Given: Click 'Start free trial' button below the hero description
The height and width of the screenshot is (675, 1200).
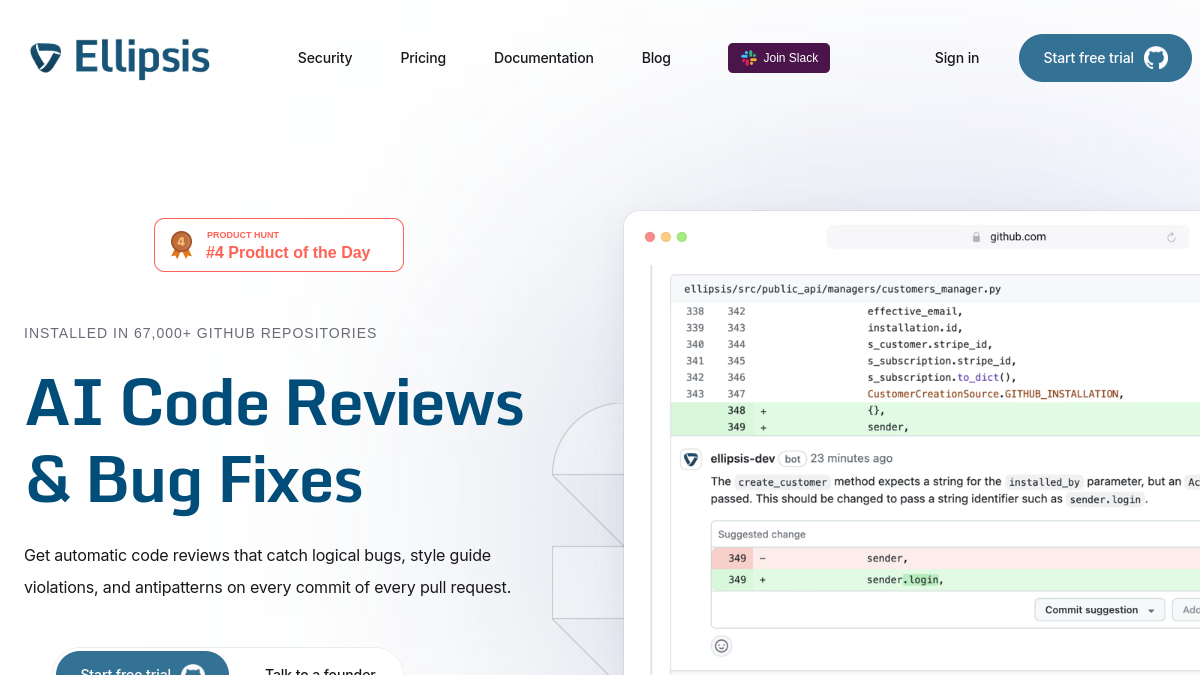Looking at the screenshot, I should pyautogui.click(x=142, y=663).
